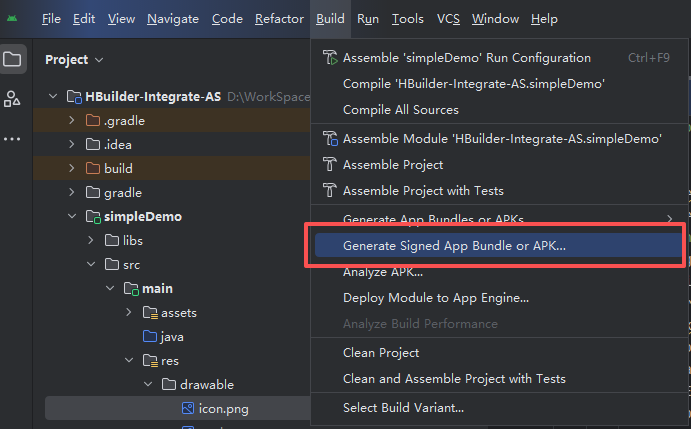Image resolution: width=691 pixels, height=429 pixels.
Task: Open the VCS menu
Action: (x=448, y=19)
